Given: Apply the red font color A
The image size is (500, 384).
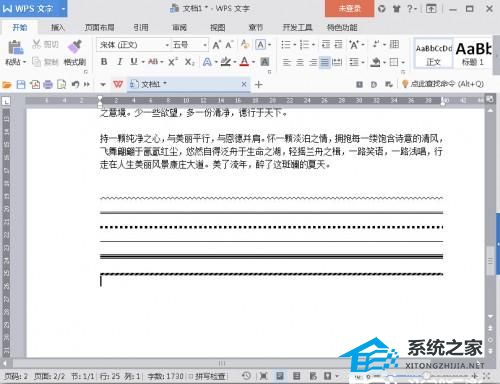Looking at the screenshot, I should click(x=244, y=62).
